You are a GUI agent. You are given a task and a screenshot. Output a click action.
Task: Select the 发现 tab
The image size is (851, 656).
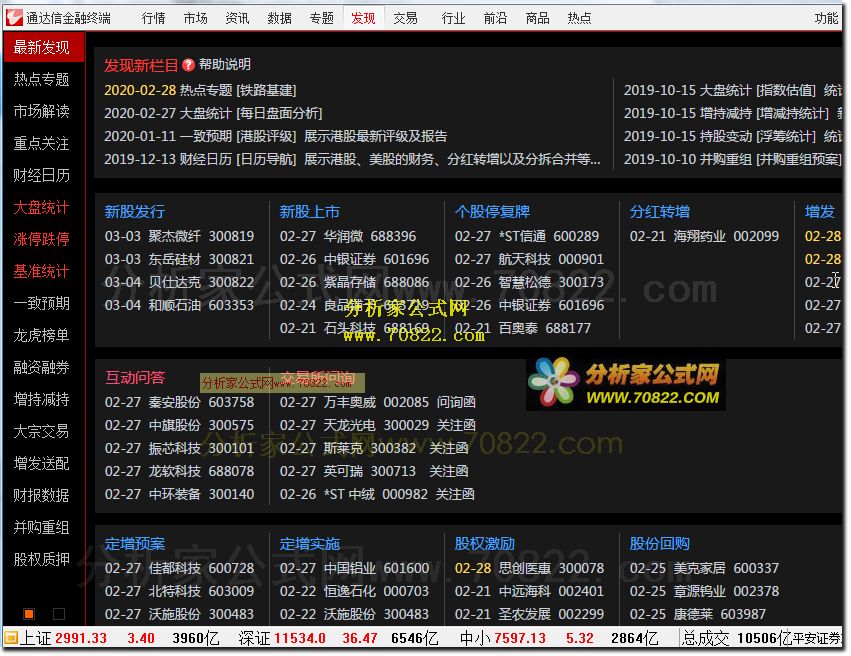[364, 18]
